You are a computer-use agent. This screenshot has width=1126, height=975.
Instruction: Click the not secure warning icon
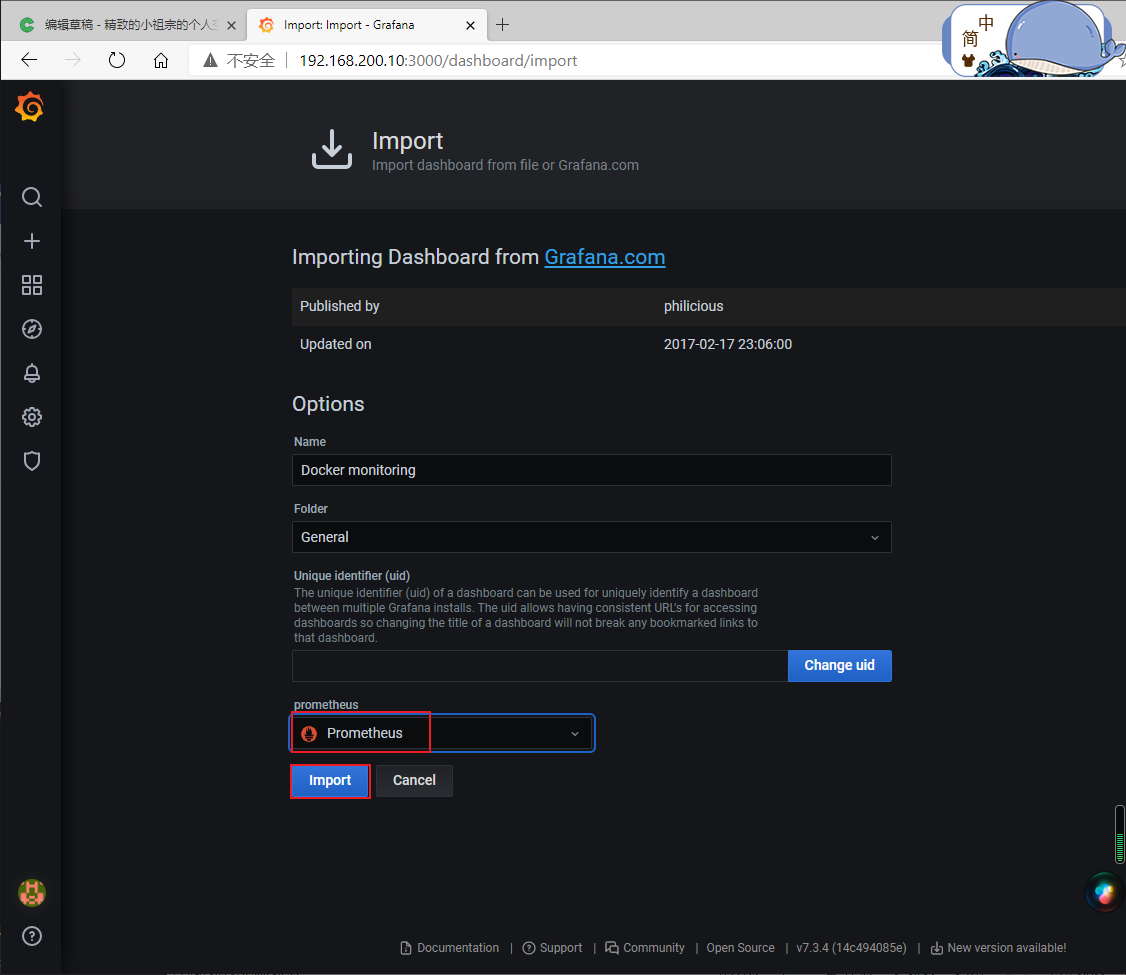210,60
